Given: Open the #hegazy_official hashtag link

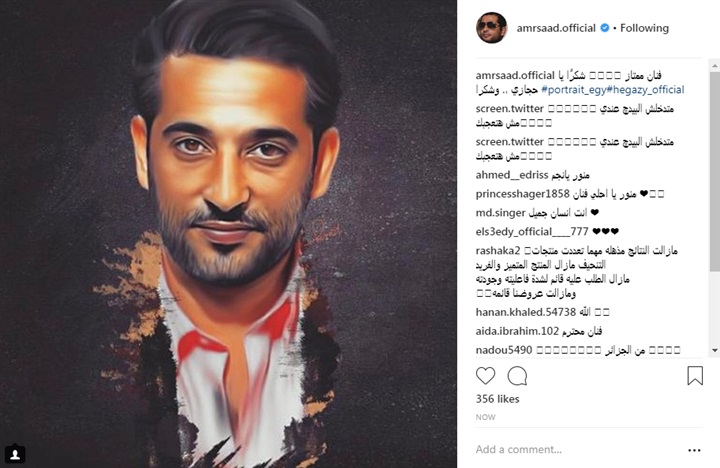Looking at the screenshot, I should pyautogui.click(x=645, y=90).
